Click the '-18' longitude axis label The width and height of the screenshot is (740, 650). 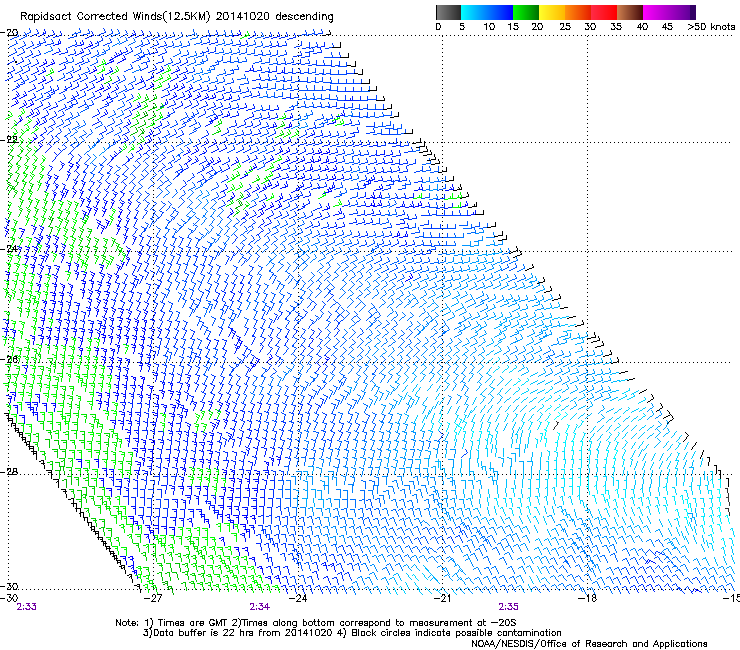pyautogui.click(x=587, y=598)
